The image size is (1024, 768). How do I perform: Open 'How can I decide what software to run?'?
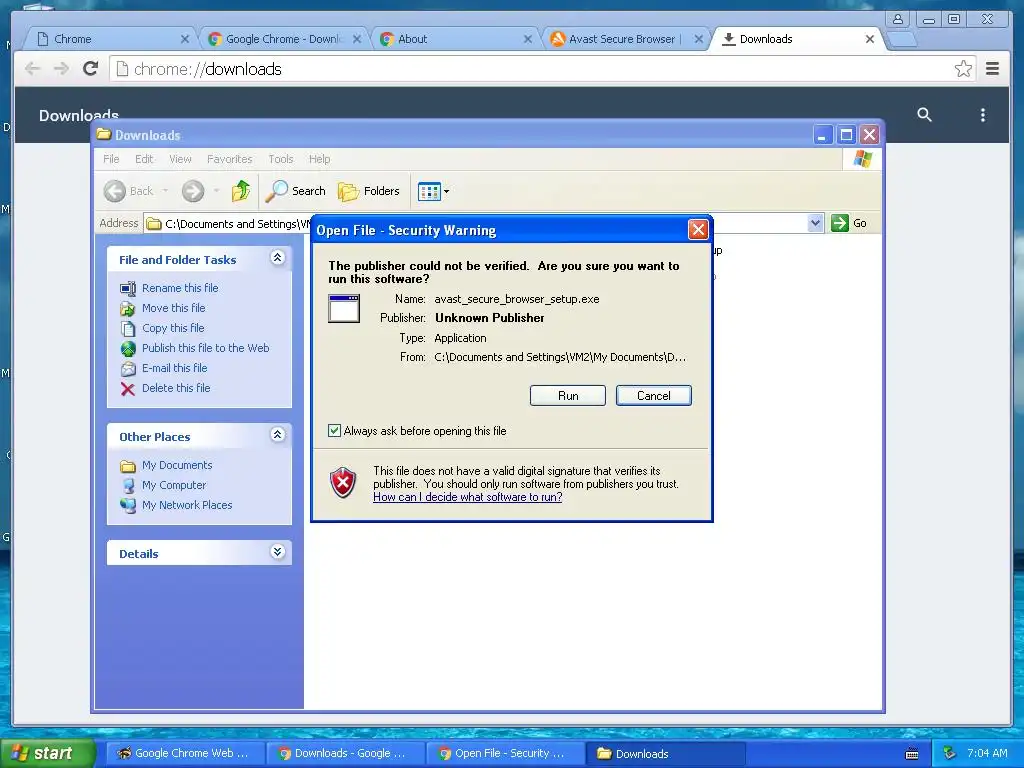point(468,497)
